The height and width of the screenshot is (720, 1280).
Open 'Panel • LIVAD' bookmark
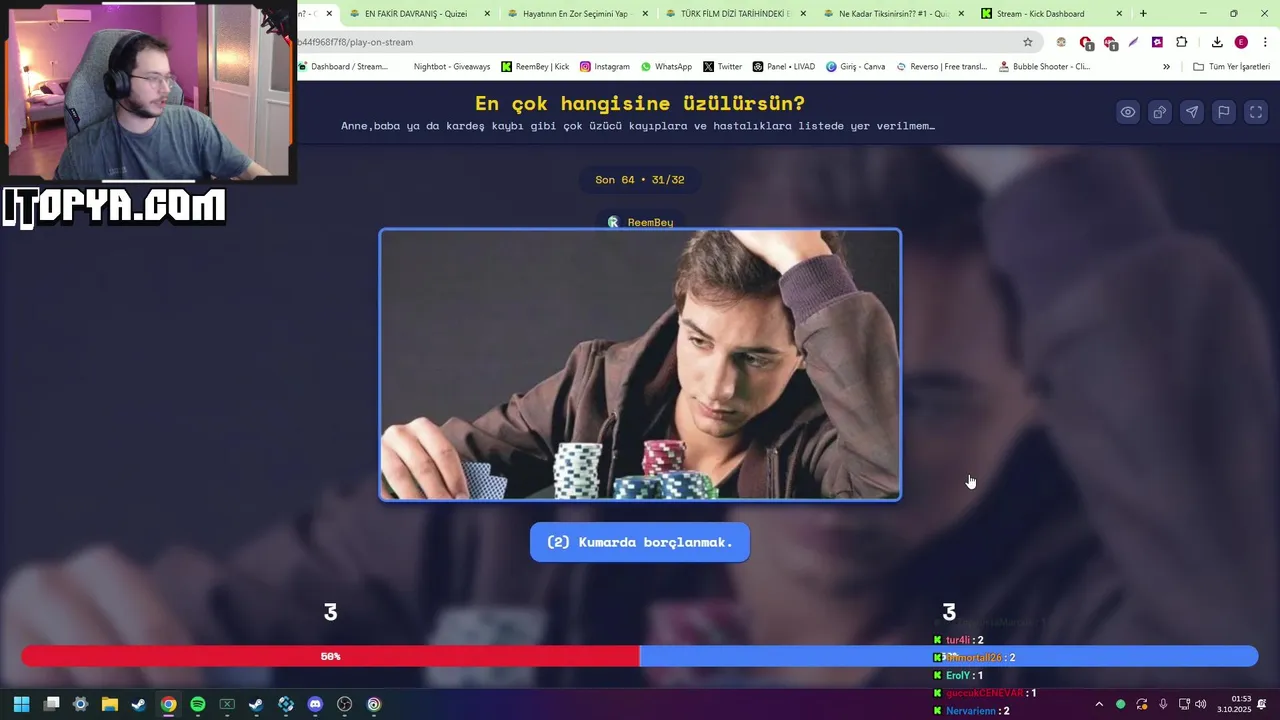coord(784,67)
